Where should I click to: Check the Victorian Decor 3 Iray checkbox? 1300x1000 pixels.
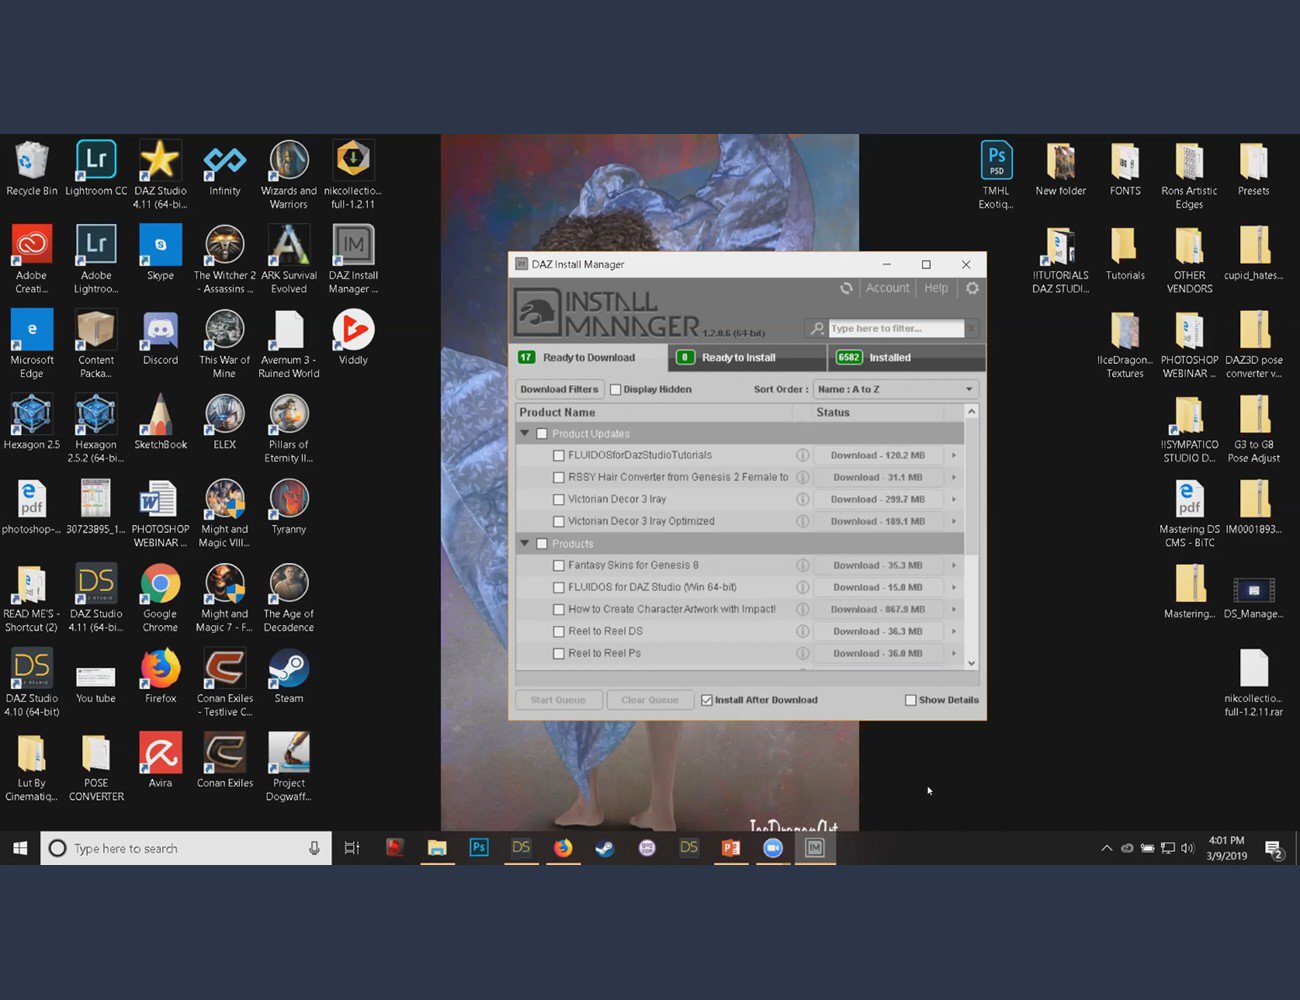pos(559,499)
